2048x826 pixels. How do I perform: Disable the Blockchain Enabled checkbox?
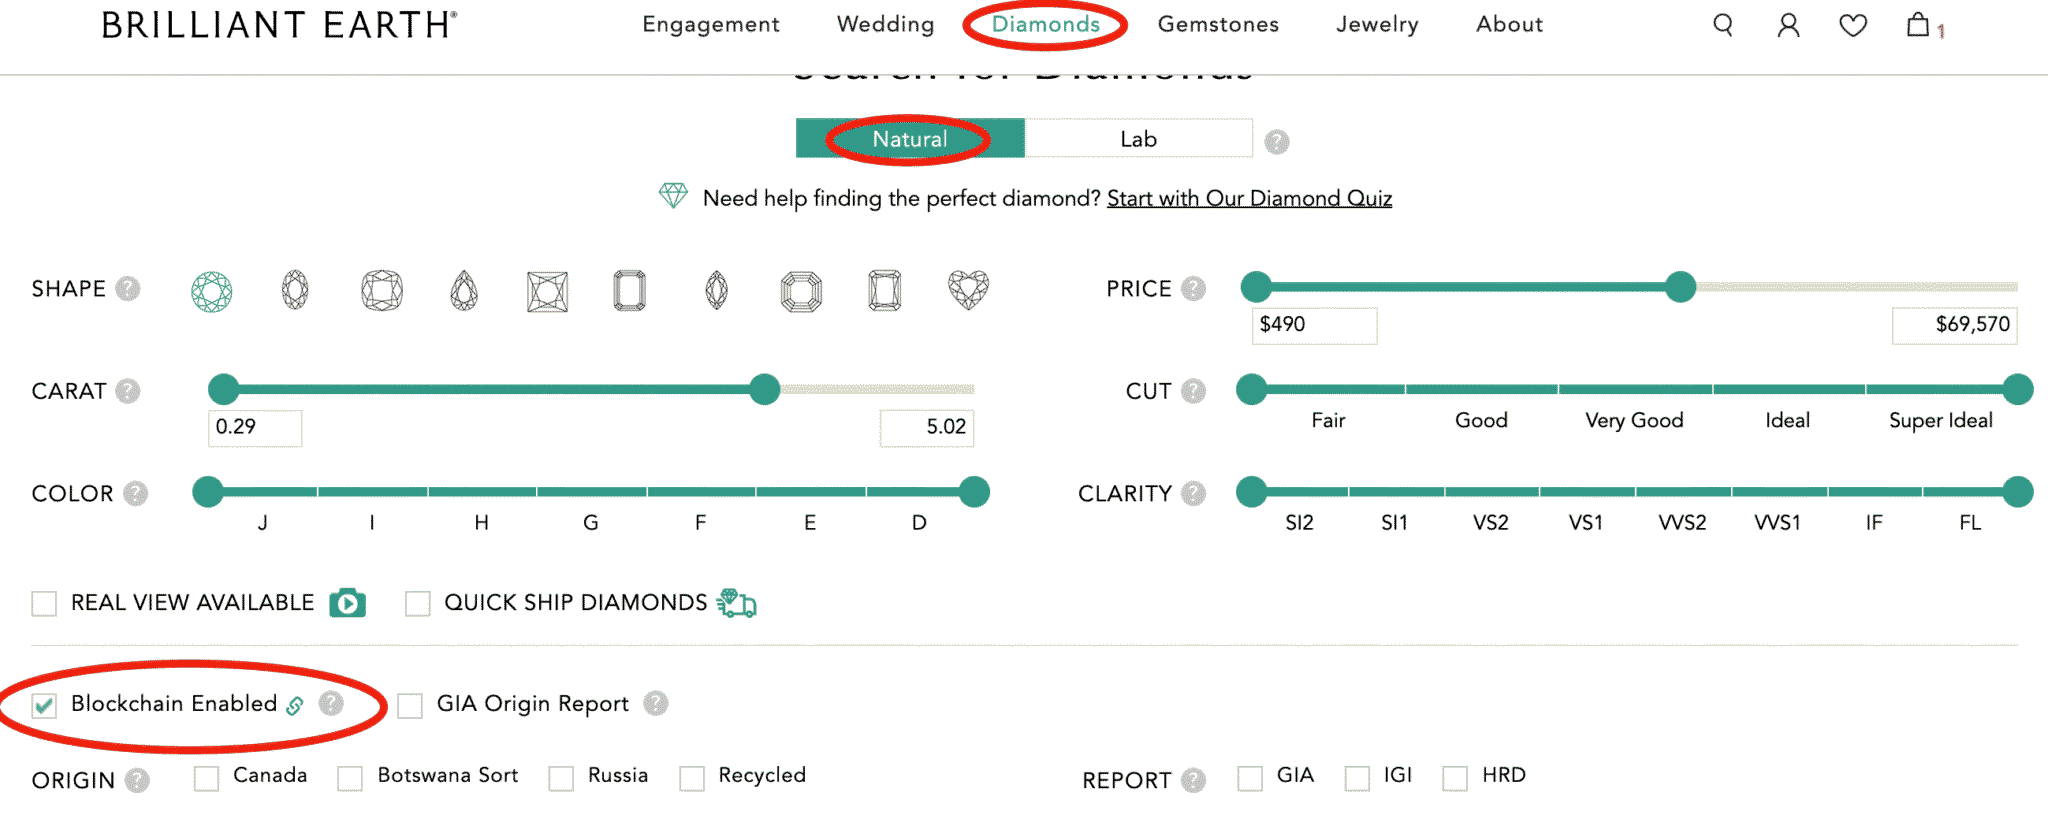(42, 704)
